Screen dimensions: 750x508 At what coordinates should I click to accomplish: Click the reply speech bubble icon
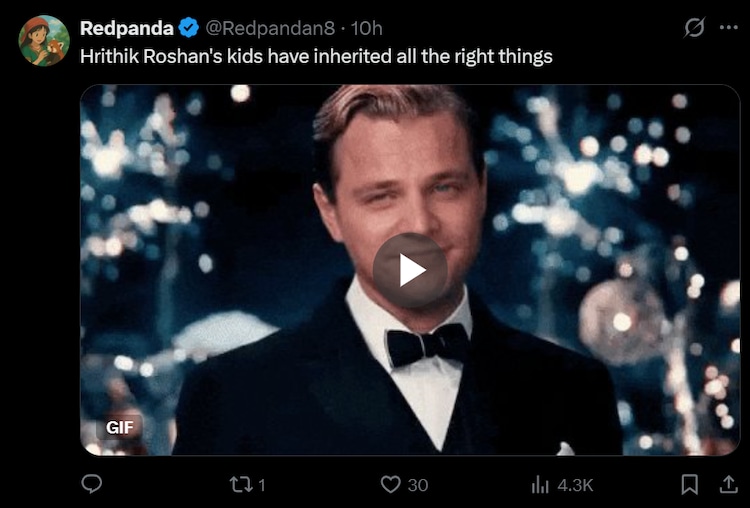[x=91, y=484]
